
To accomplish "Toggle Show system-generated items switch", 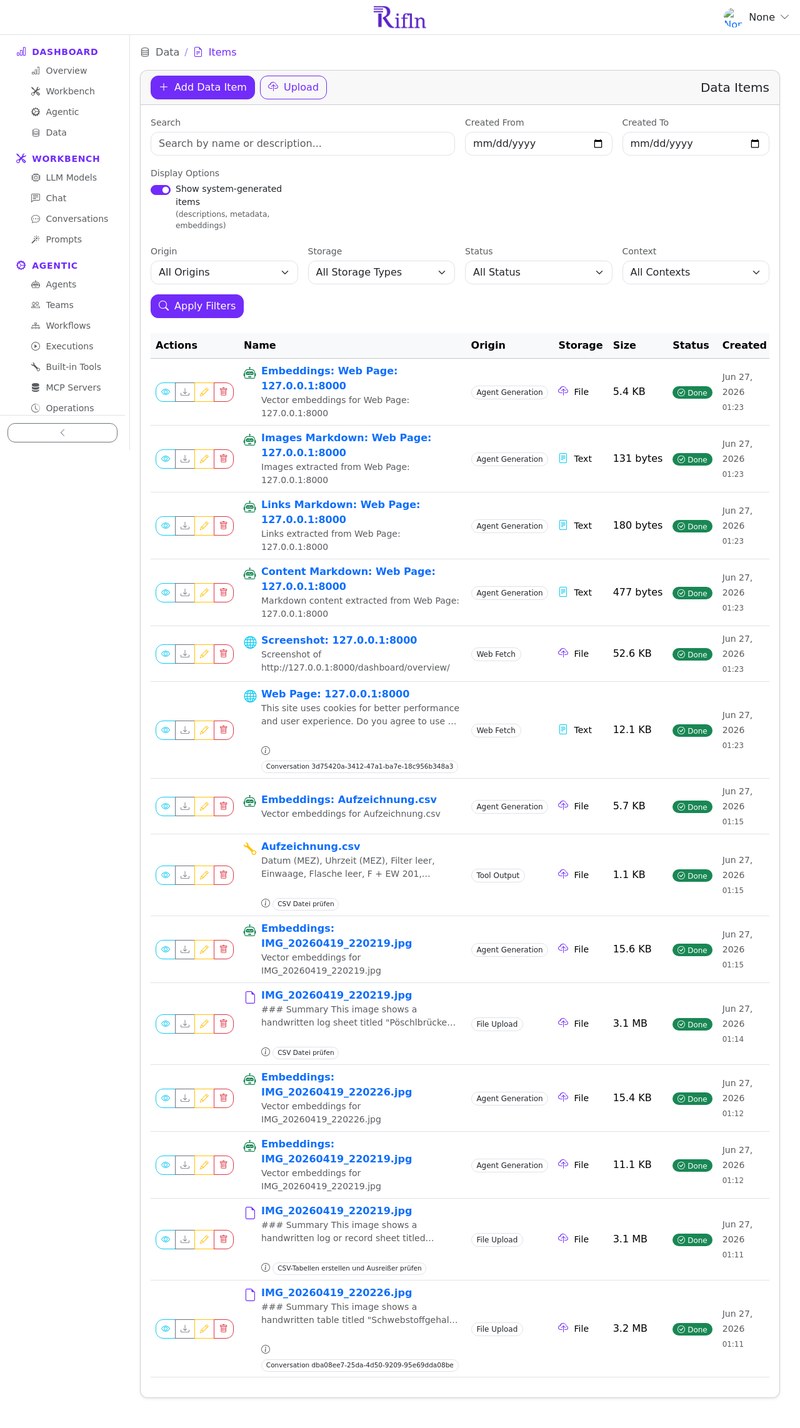I will click(161, 190).
